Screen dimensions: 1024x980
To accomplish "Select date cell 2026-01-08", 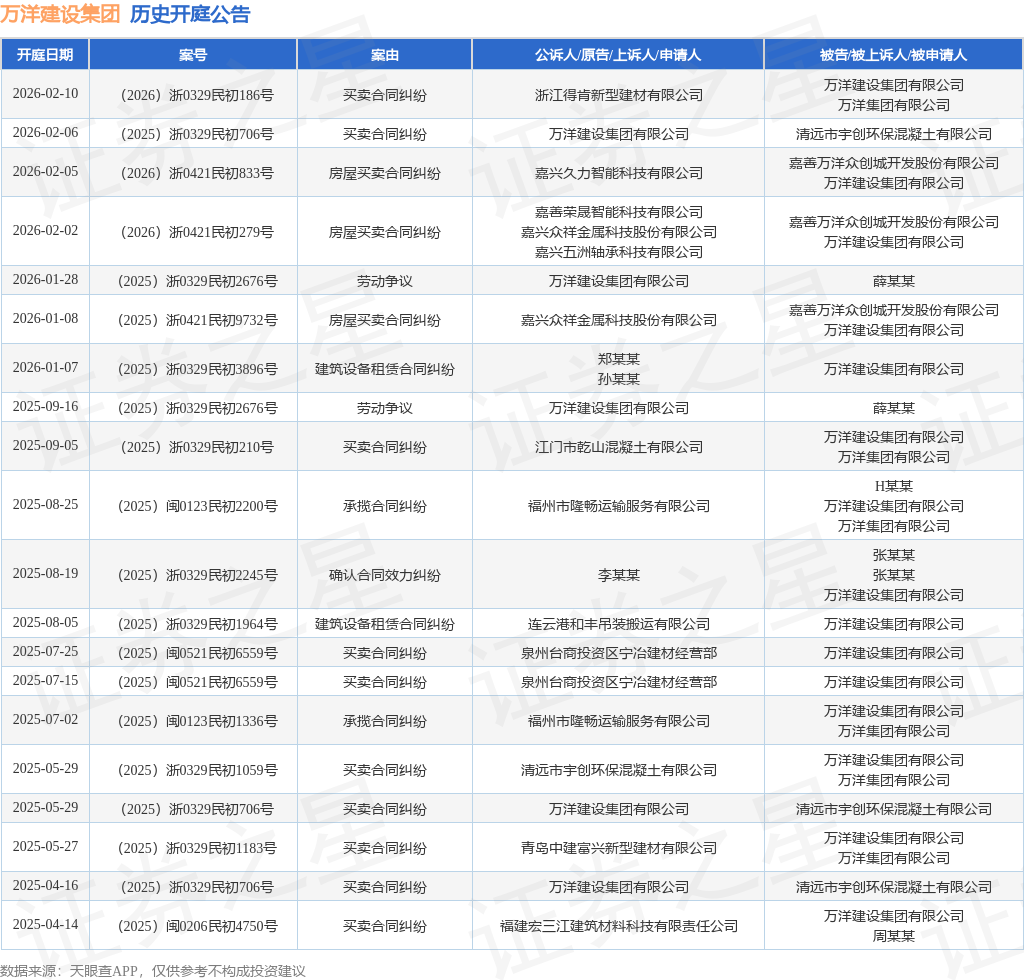I will click(45, 319).
